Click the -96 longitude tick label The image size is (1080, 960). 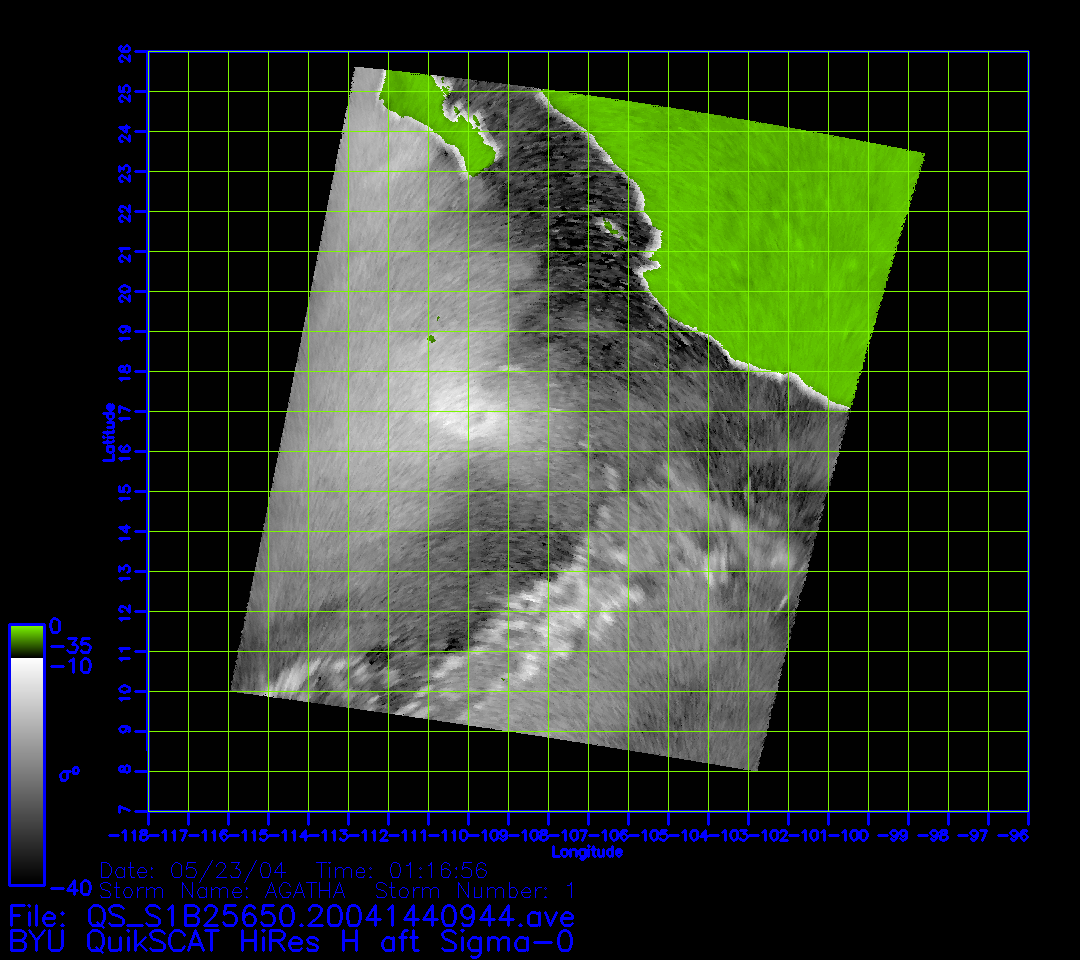[1016, 835]
